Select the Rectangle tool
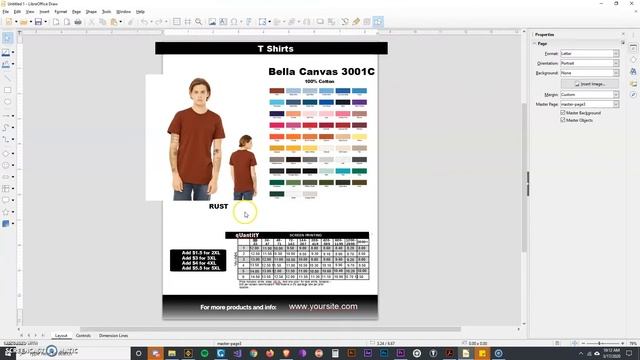Viewport: 640px width, 360px height. (x=7, y=90)
